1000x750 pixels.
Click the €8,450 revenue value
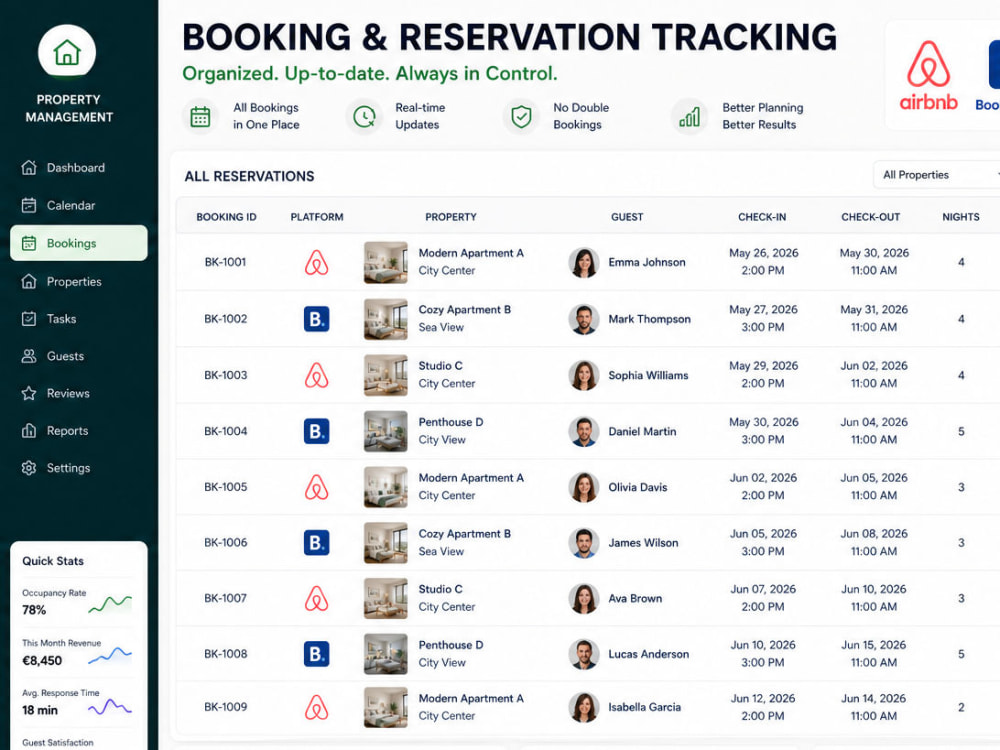point(42,661)
